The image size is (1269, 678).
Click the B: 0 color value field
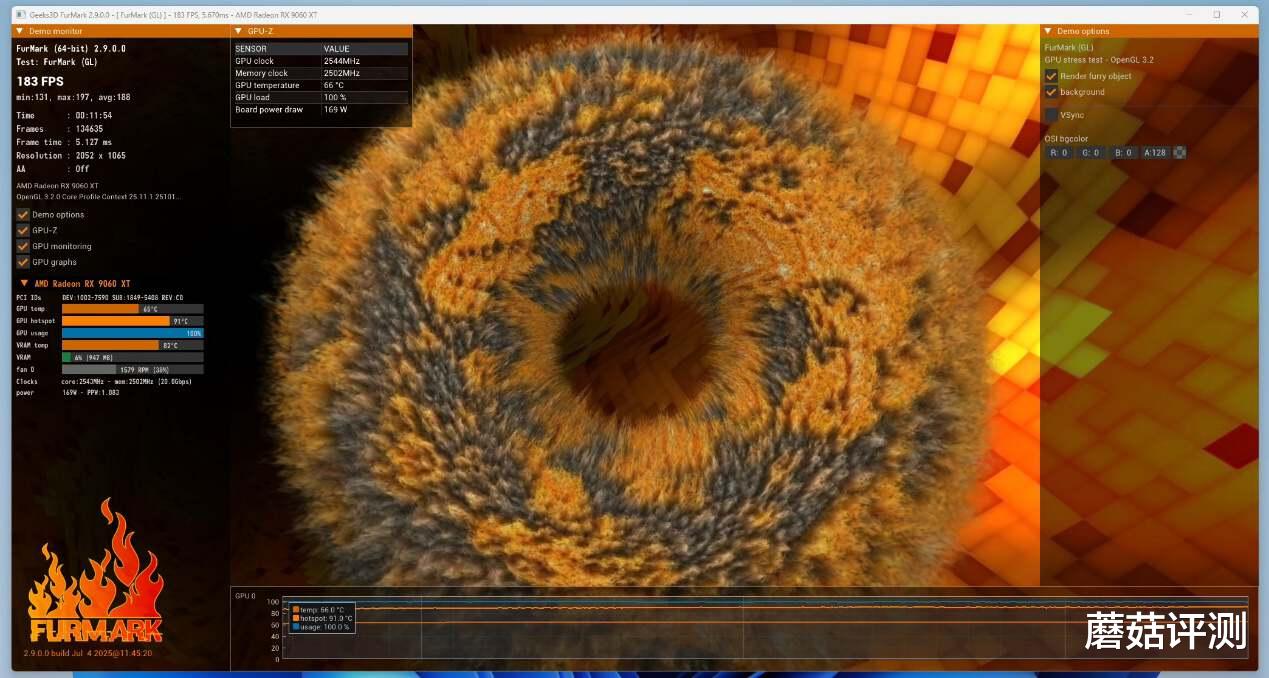(1124, 153)
